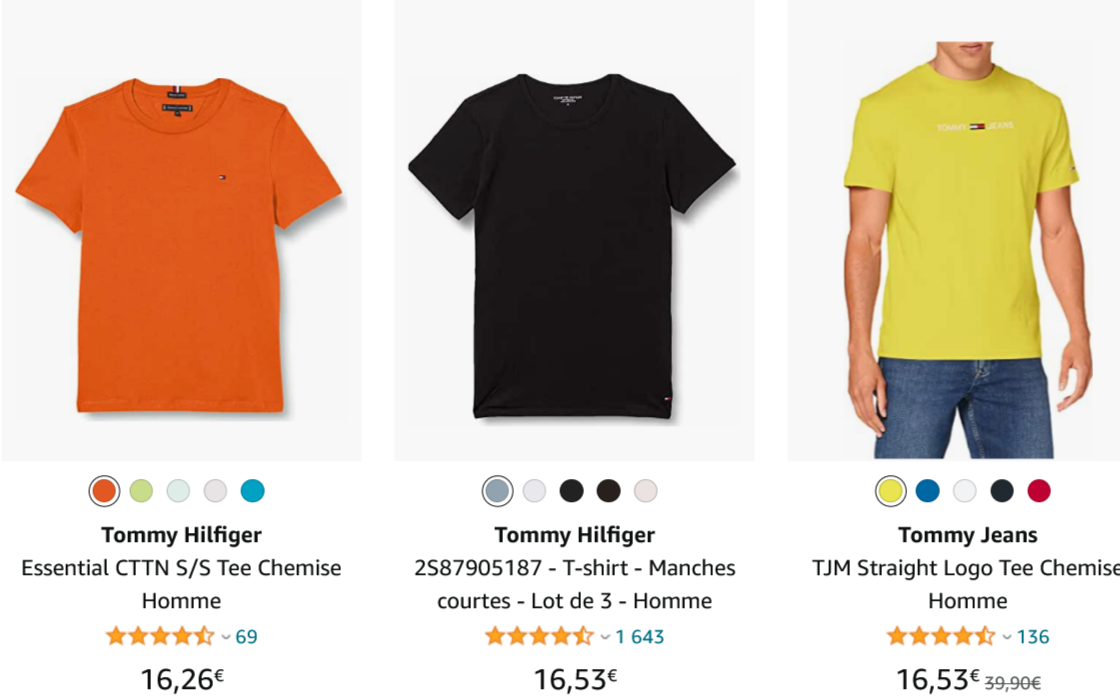Viewport: 1120px width, 699px height.
Task: Pick the black color for the 3-pack t-shirt
Action: pos(571,490)
